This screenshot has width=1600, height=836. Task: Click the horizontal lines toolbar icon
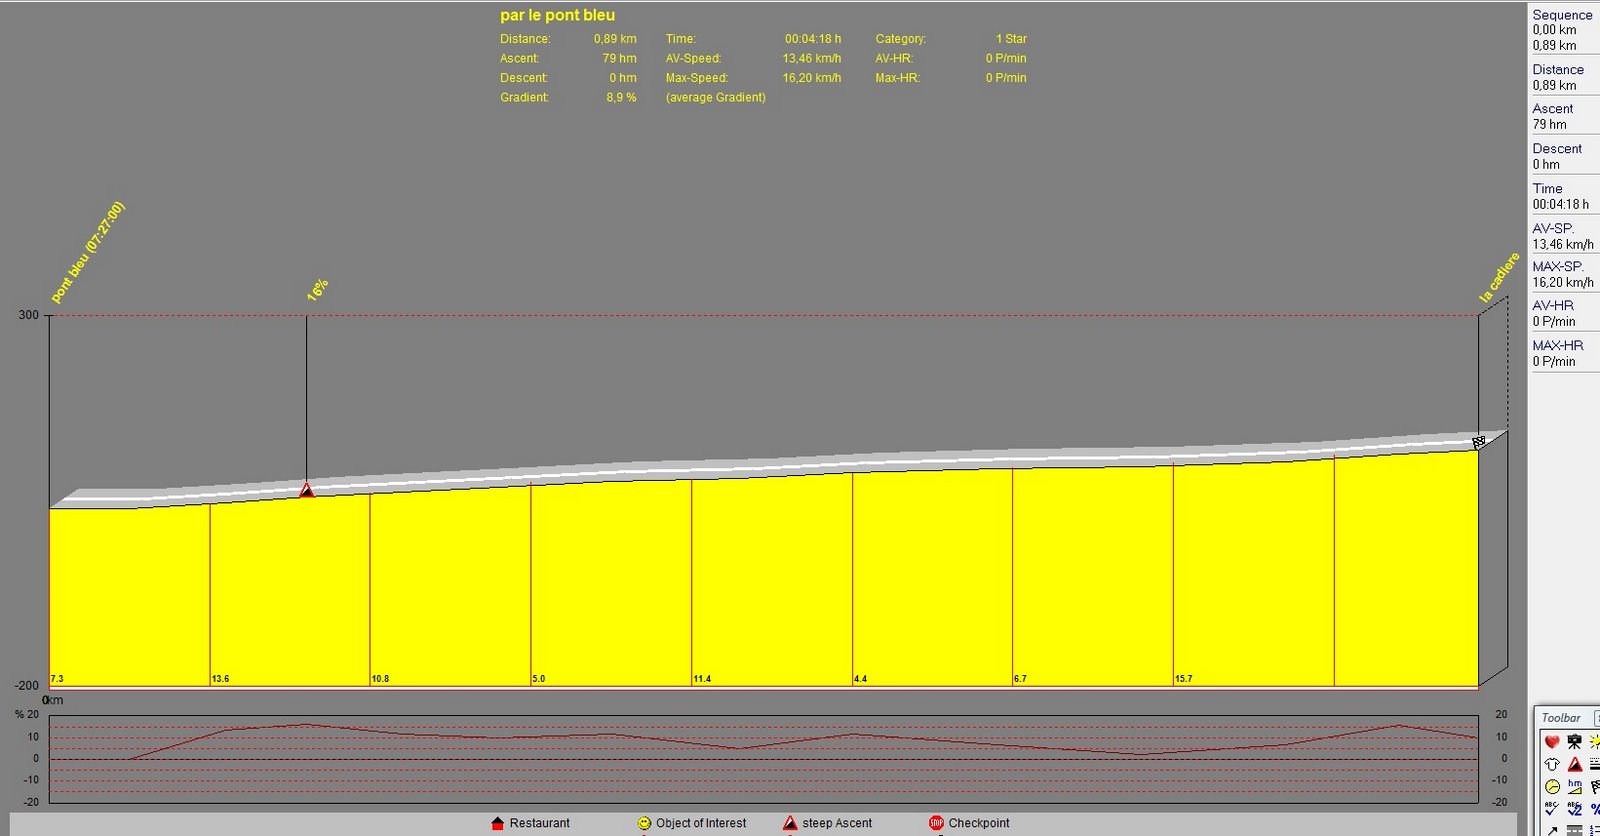[x=1595, y=764]
